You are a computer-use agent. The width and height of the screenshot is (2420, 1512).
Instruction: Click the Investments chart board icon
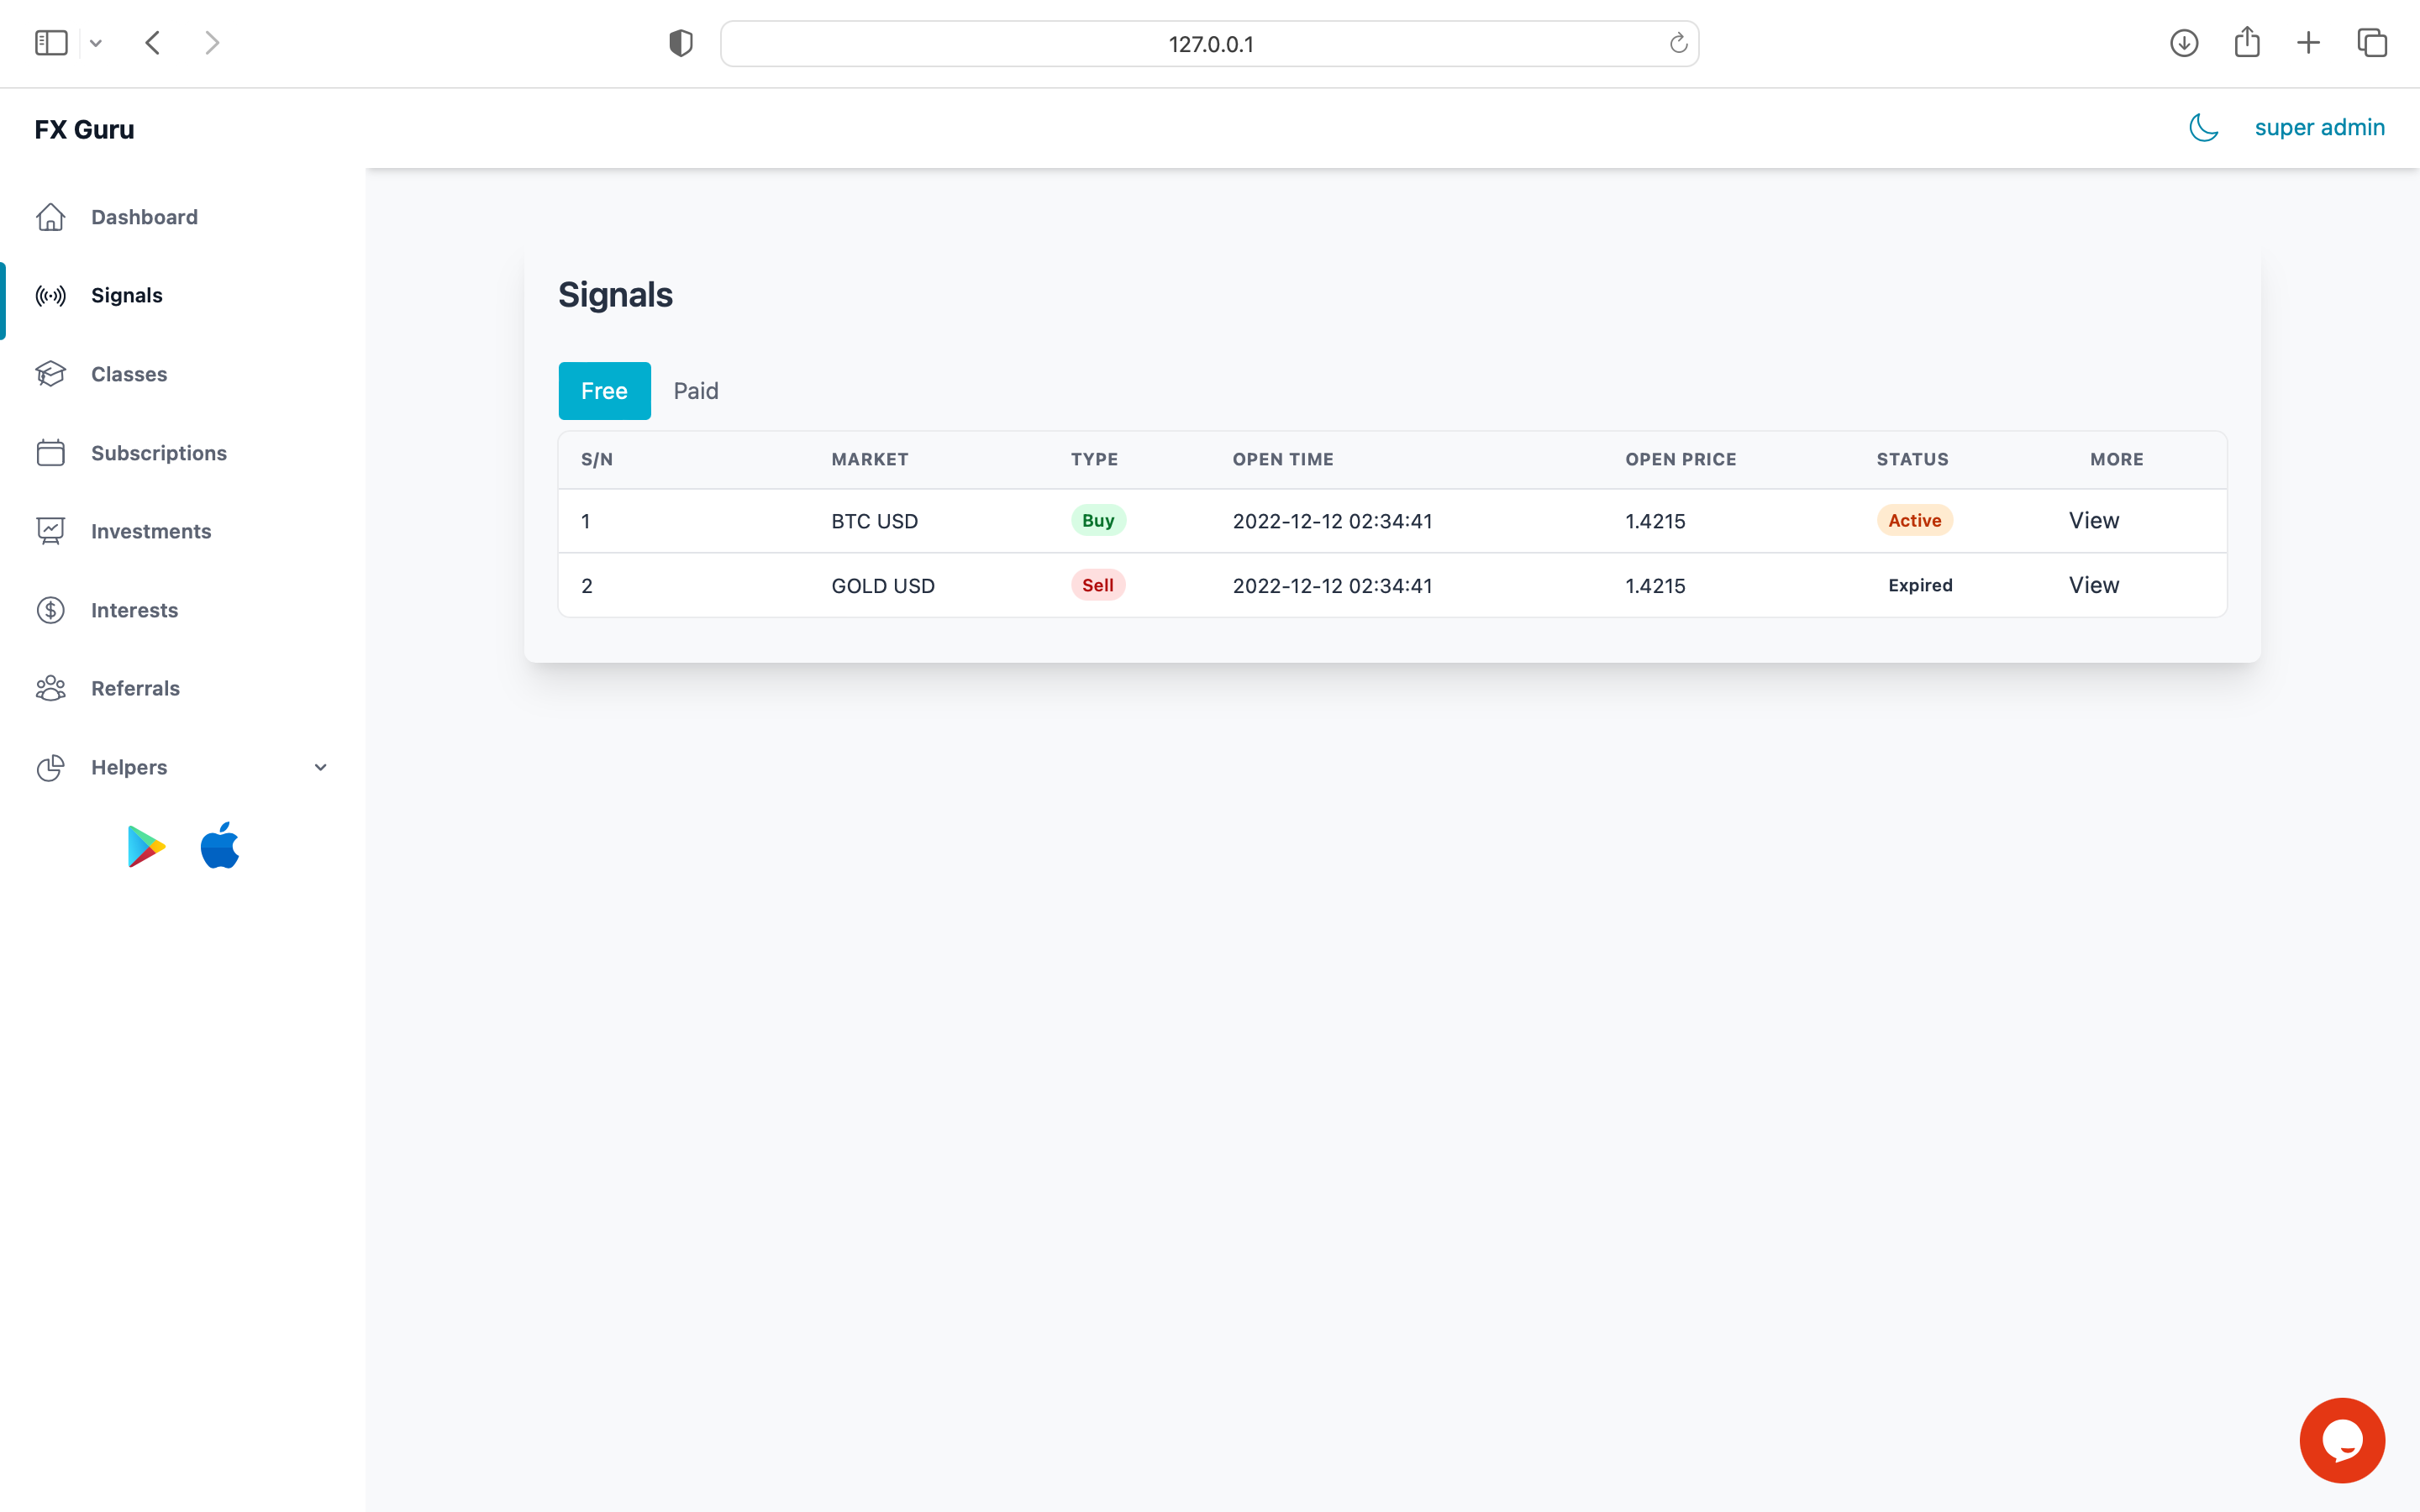pos(51,531)
